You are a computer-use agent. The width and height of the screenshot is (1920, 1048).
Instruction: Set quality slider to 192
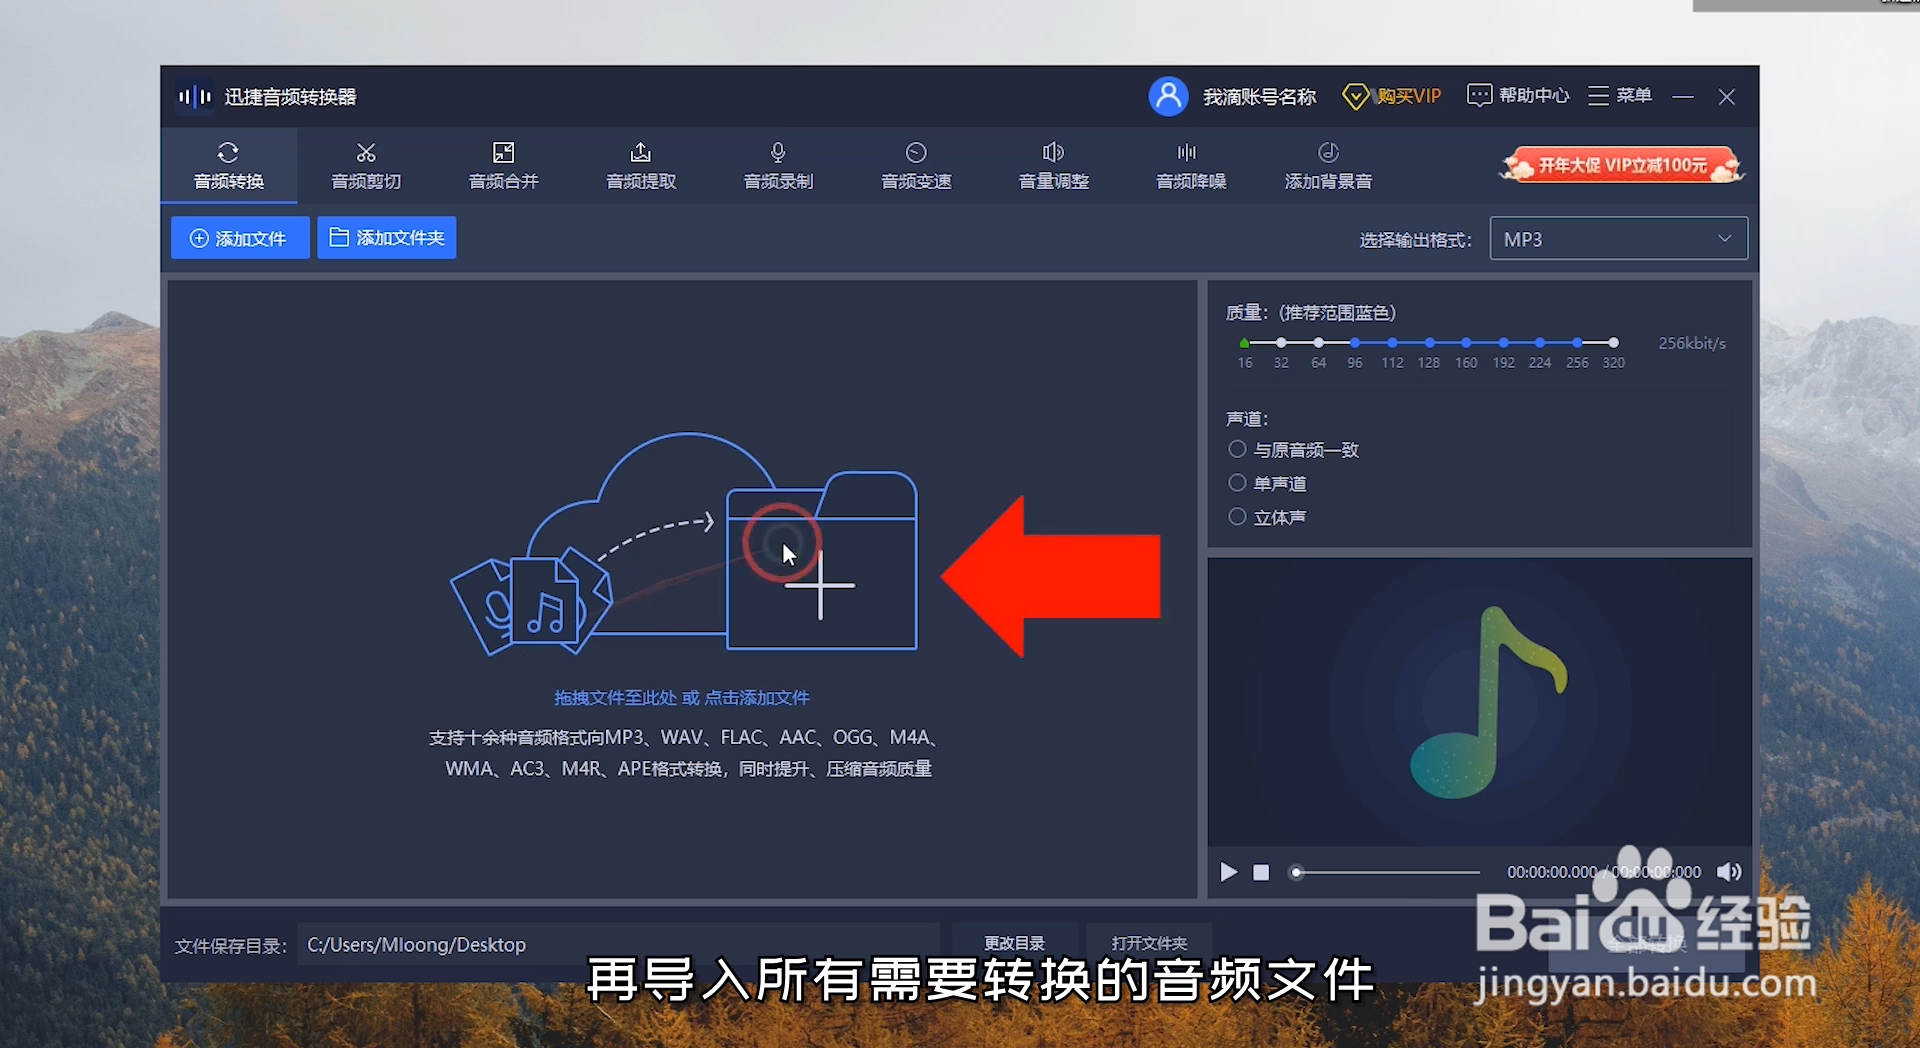(x=1503, y=343)
